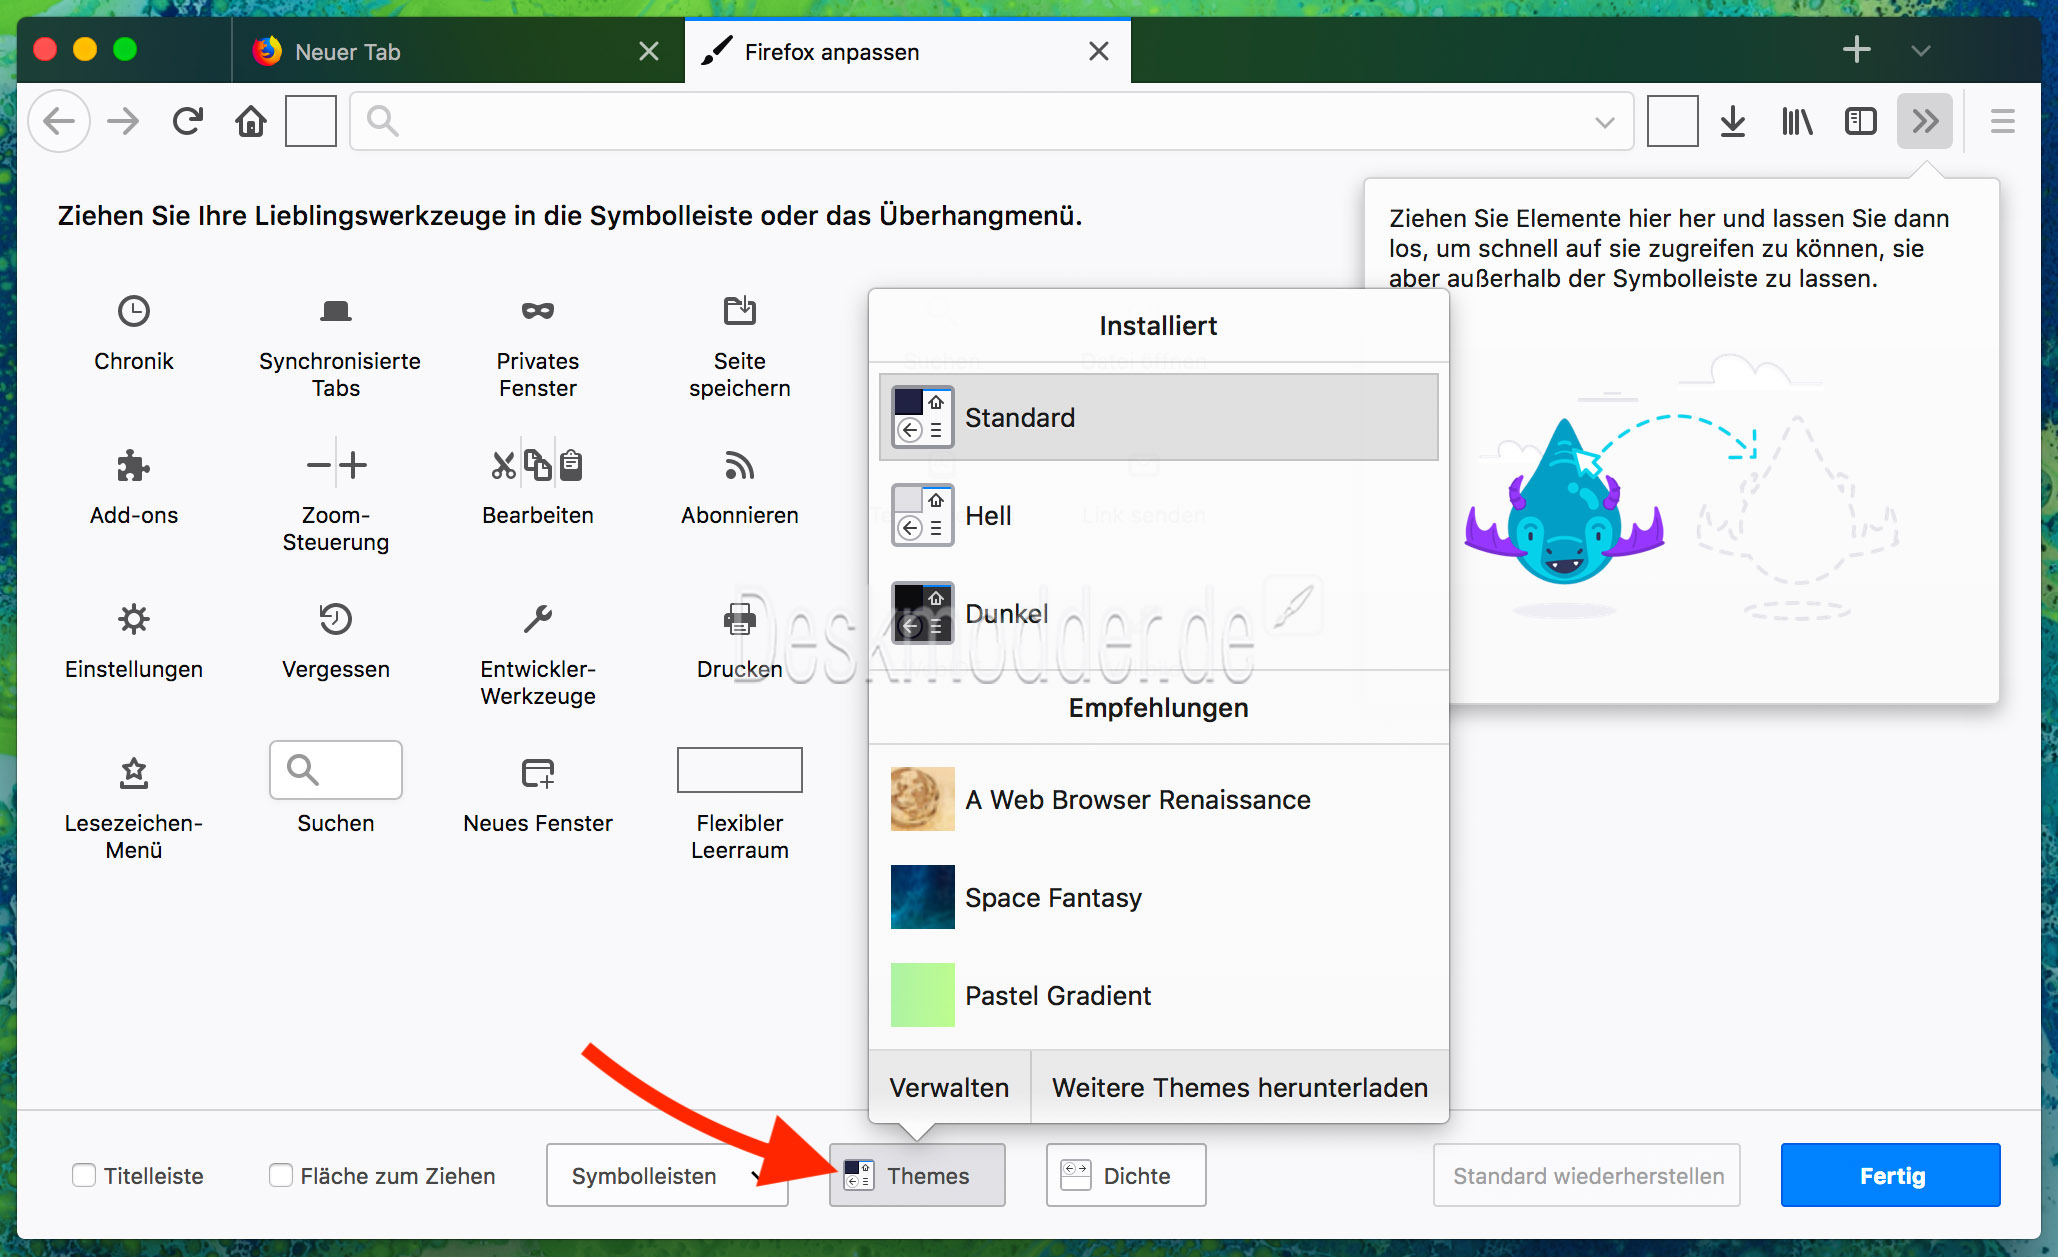Open the Themes dropdown button

(x=917, y=1175)
